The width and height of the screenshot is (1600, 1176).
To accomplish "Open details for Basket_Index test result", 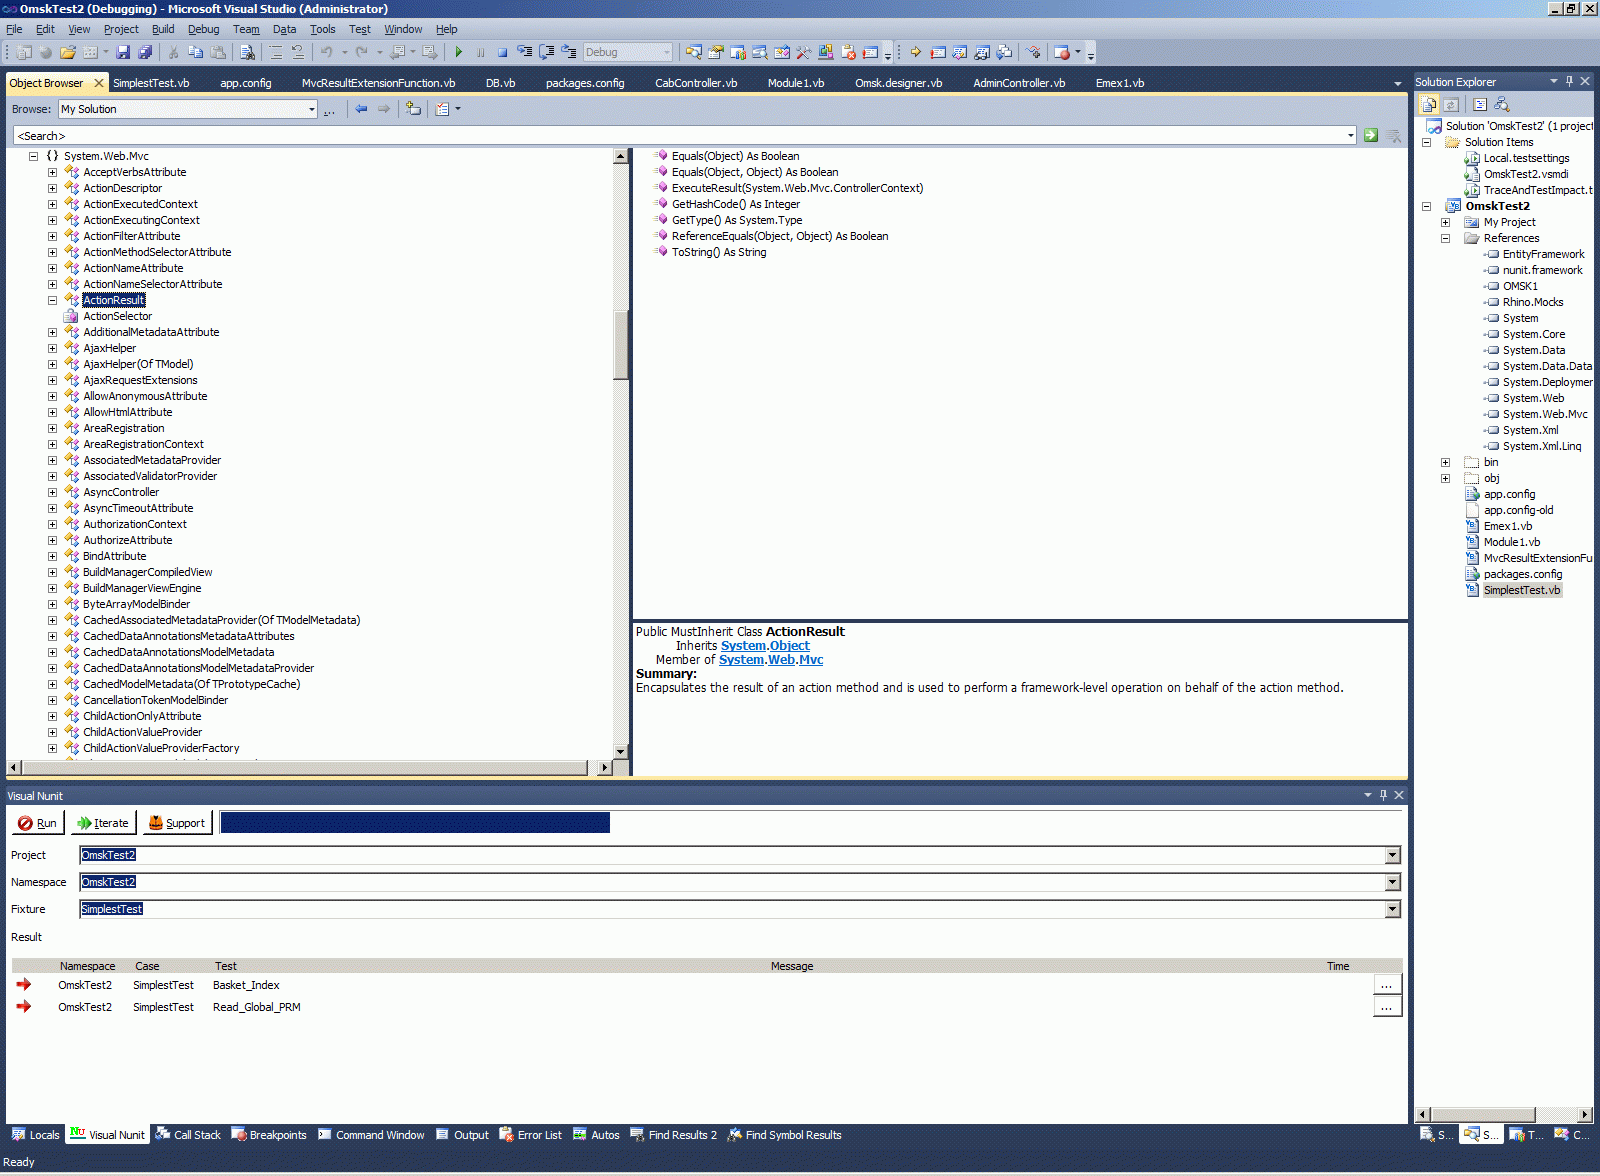I will pyautogui.click(x=1387, y=985).
